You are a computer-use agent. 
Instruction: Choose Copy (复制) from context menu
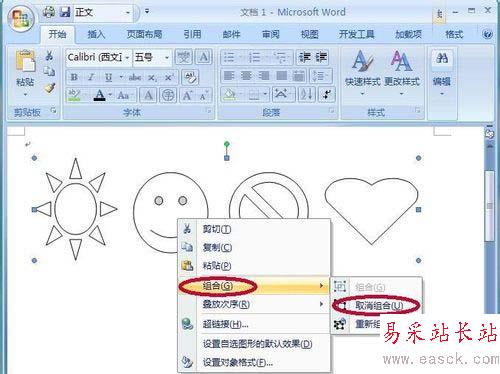(x=254, y=247)
